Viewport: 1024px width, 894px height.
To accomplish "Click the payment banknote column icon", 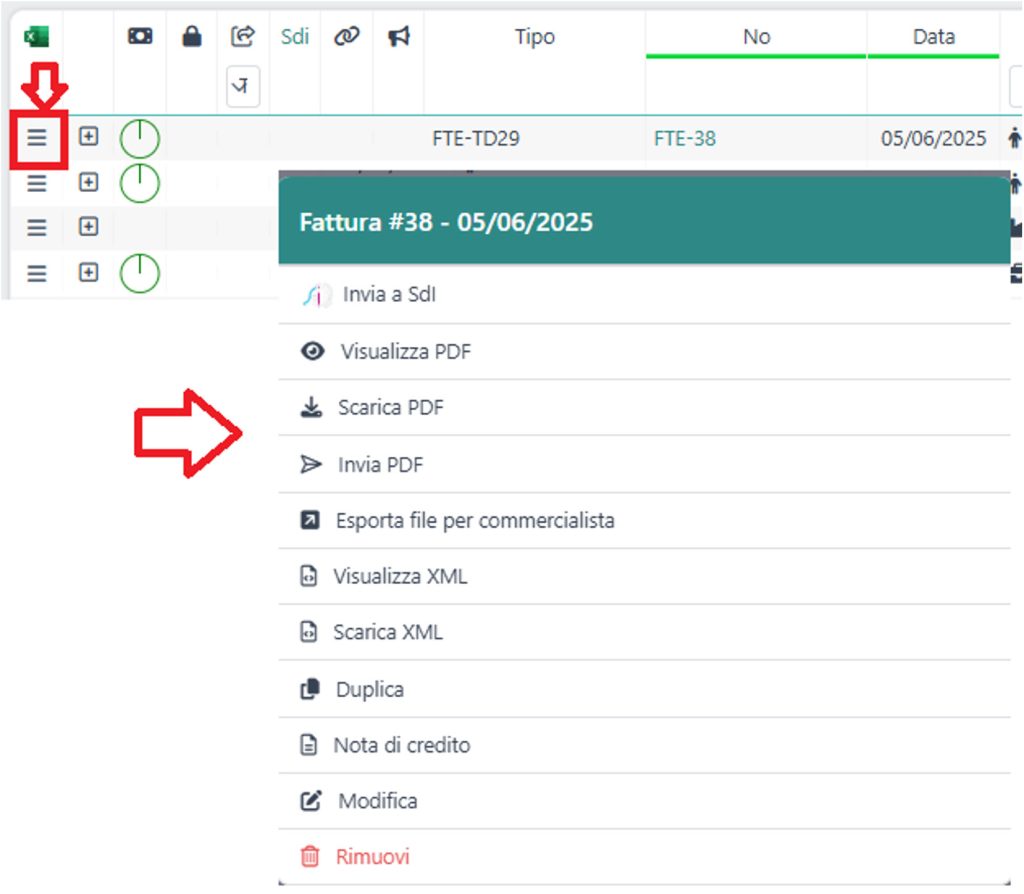I will tap(140, 37).
